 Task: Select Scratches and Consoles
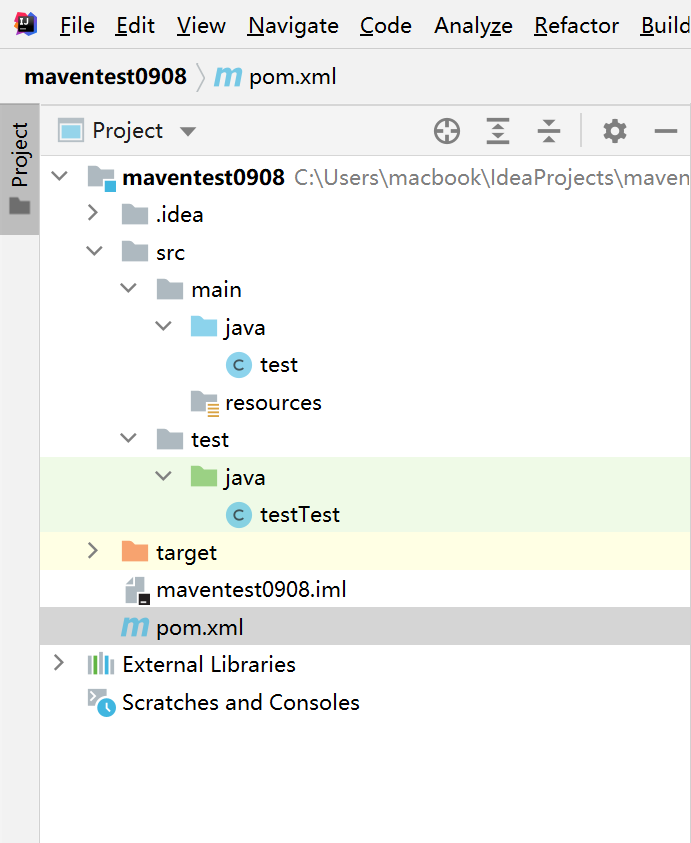tap(241, 703)
